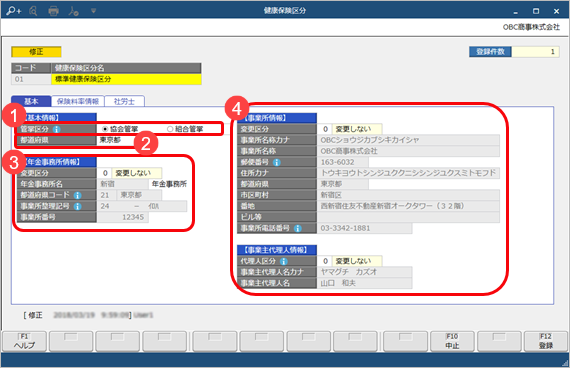Image resolution: width=570 pixels, height=368 pixels.
Task: Click 事業所番号 field showing 12345
Action: click(123, 217)
